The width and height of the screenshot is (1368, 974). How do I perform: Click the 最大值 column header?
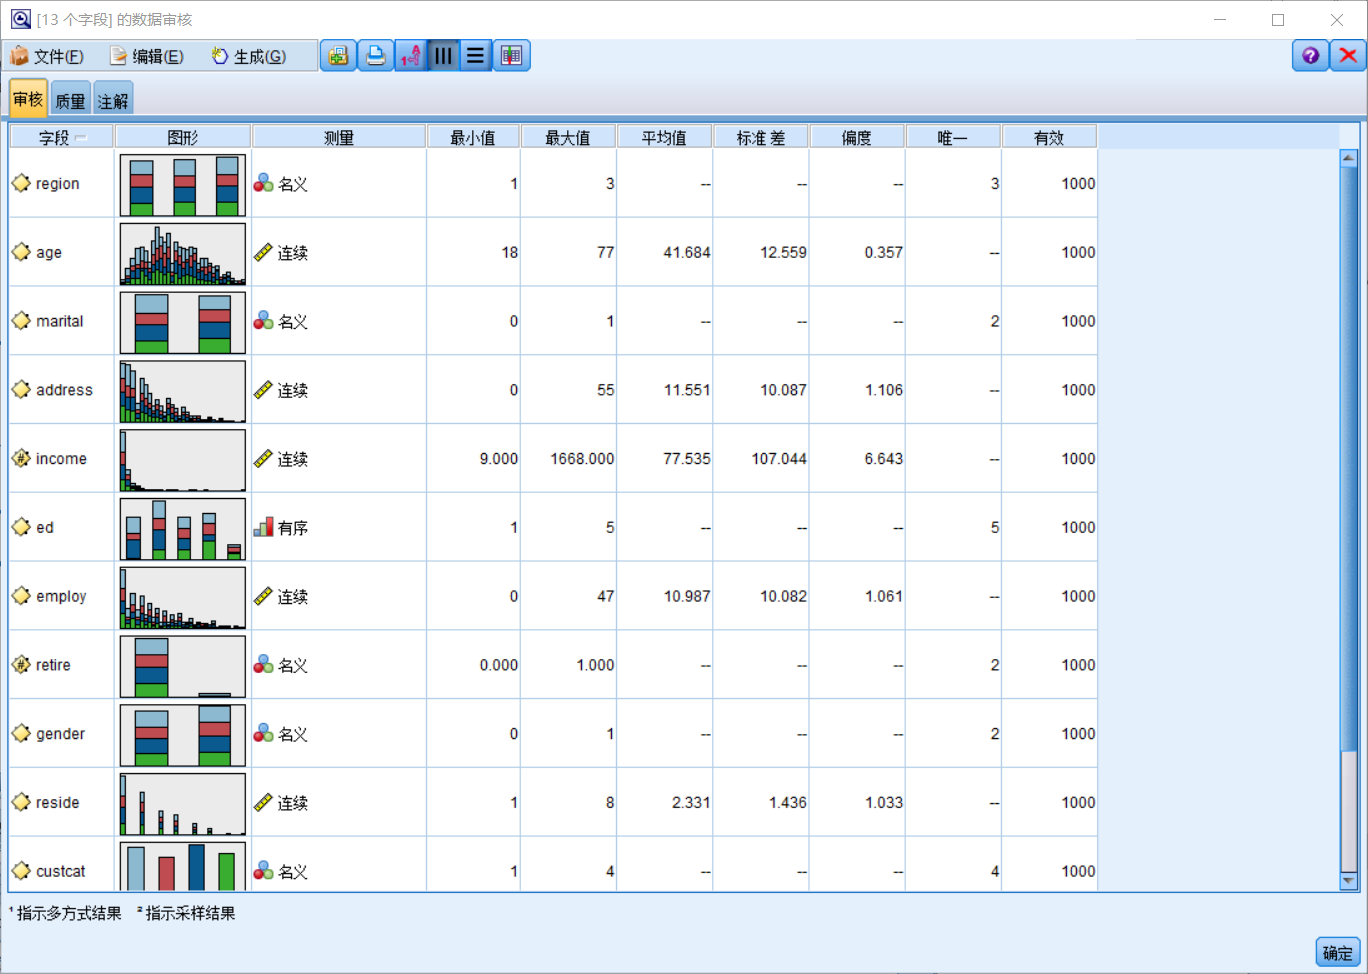pos(568,138)
